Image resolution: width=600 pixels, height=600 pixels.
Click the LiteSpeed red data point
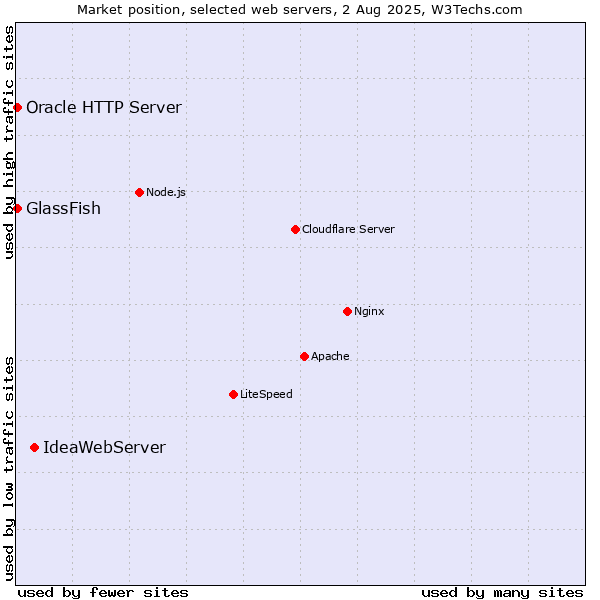point(233,395)
